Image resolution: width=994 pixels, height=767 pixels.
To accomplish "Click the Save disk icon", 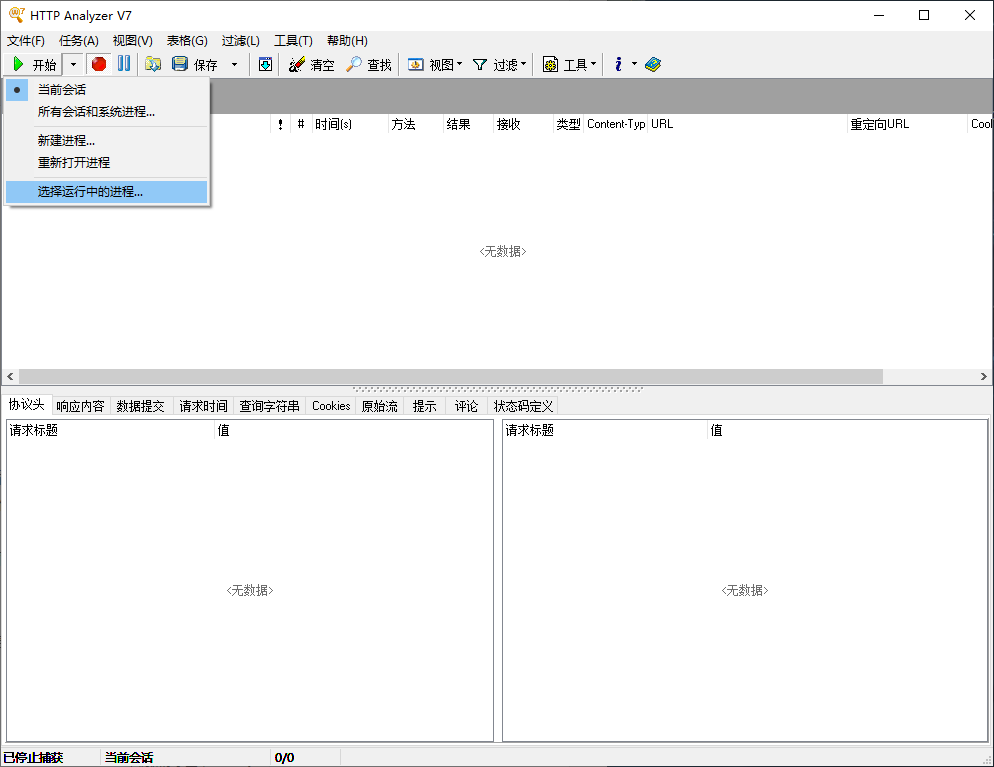I will [x=180, y=63].
